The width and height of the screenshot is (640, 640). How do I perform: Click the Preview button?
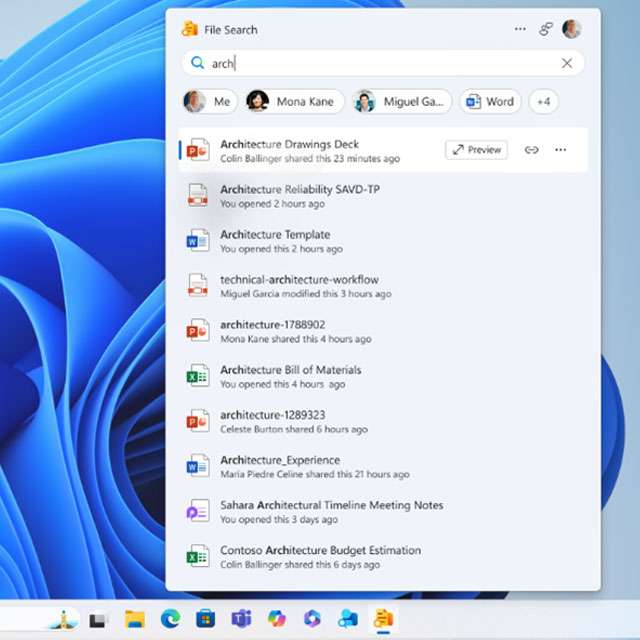[476, 150]
